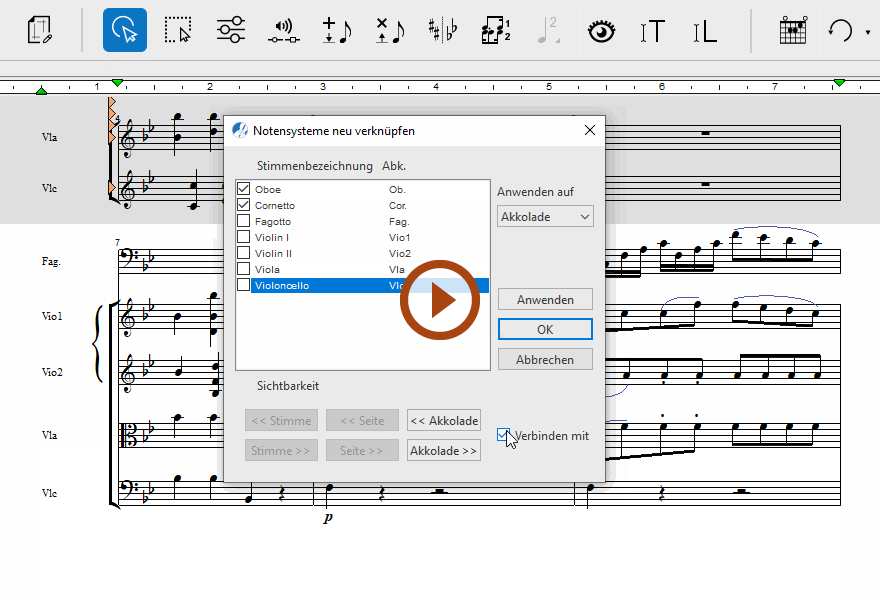This screenshot has width=880, height=600.
Task: Play the video overlay button
Action: click(440, 300)
